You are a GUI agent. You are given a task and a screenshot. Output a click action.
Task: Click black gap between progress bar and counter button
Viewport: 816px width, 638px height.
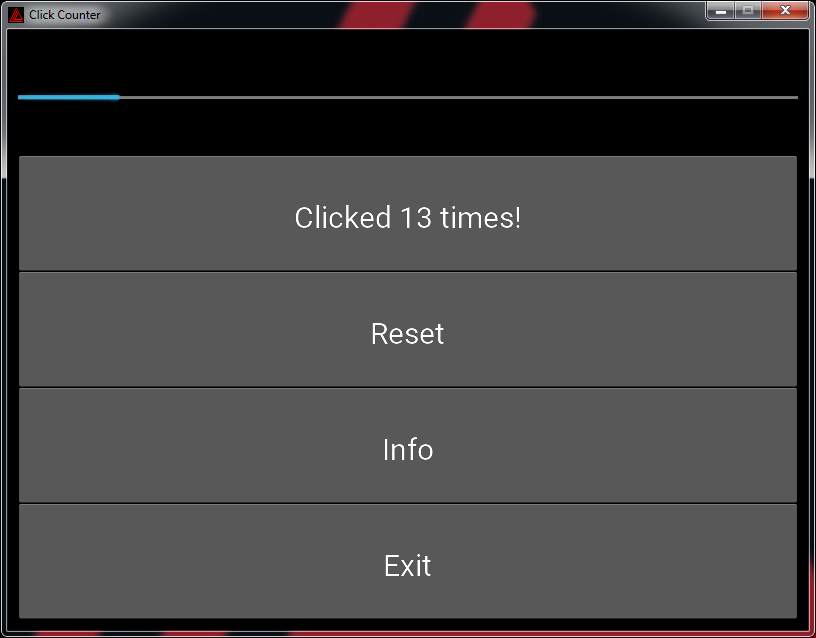coord(408,127)
